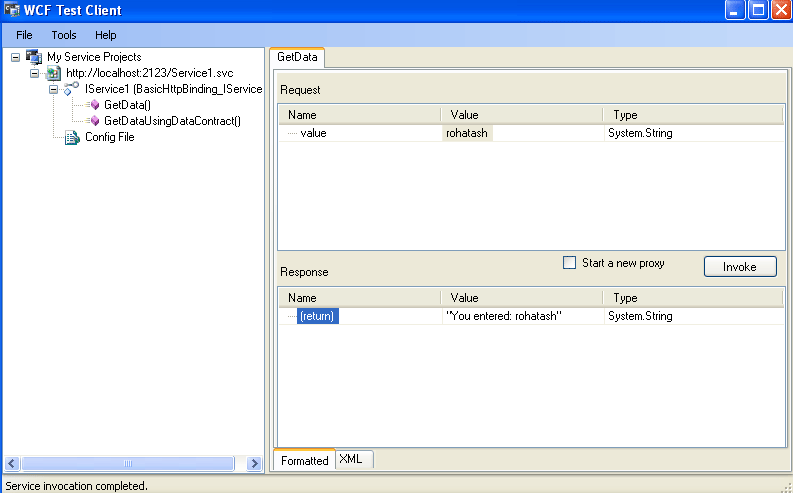Open the File menu
The height and width of the screenshot is (493, 793).
pyautogui.click(x=24, y=35)
